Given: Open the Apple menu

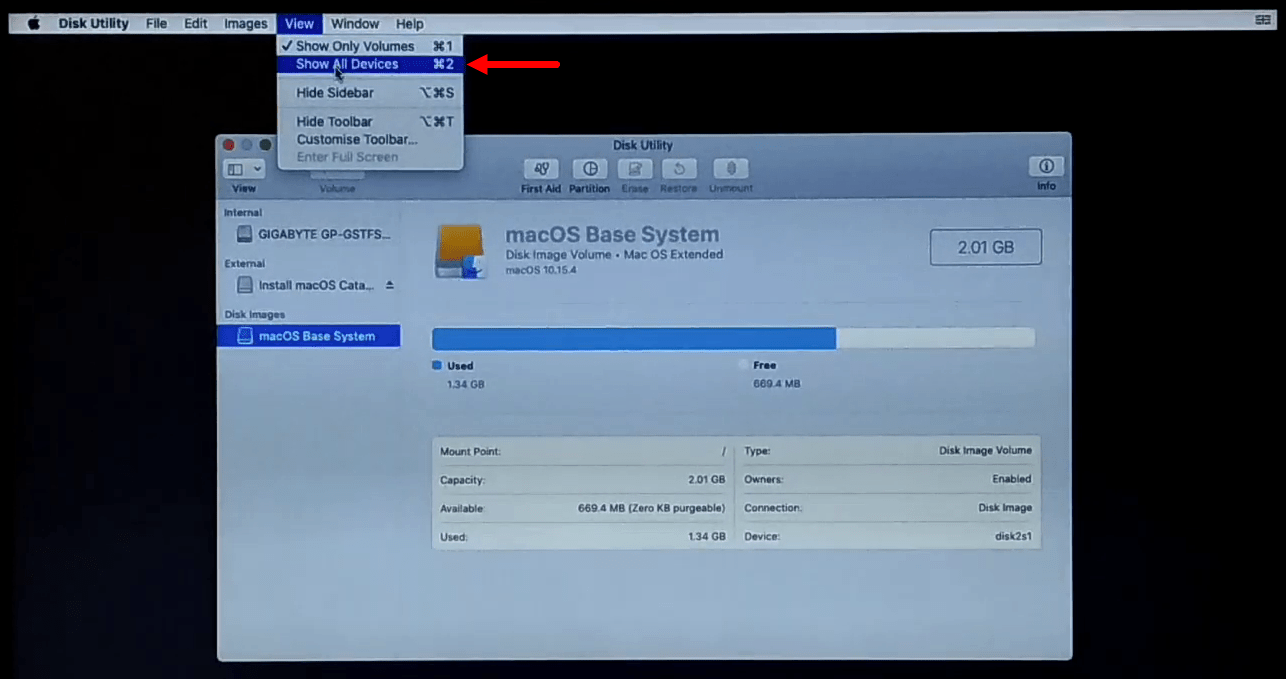Looking at the screenshot, I should [34, 23].
